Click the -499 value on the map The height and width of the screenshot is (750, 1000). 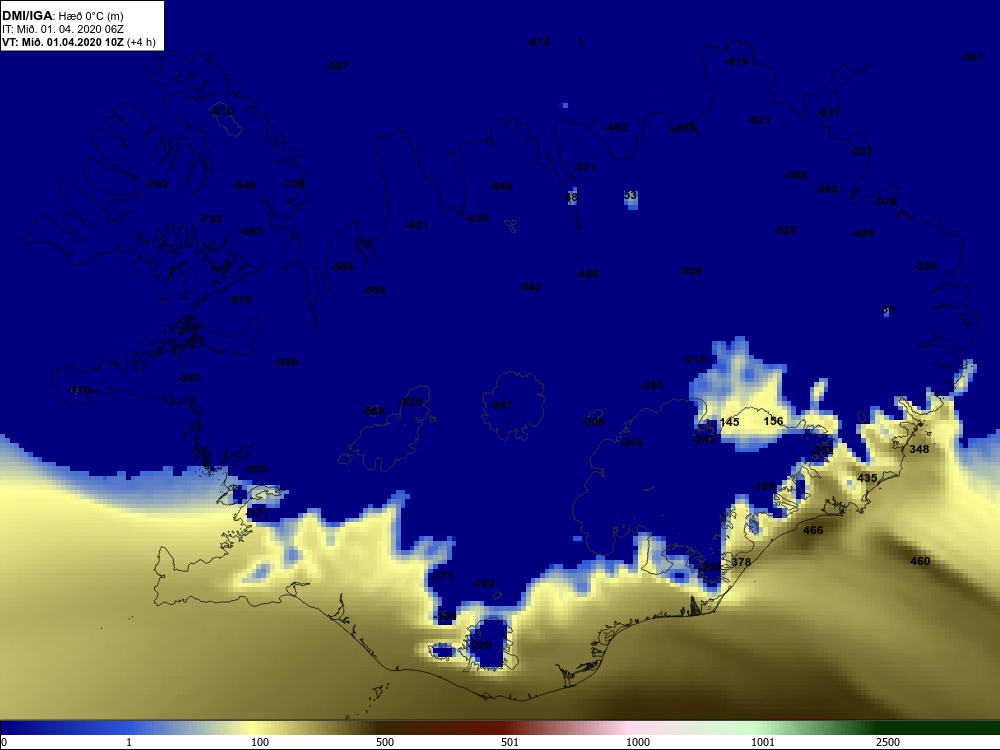click(x=862, y=233)
